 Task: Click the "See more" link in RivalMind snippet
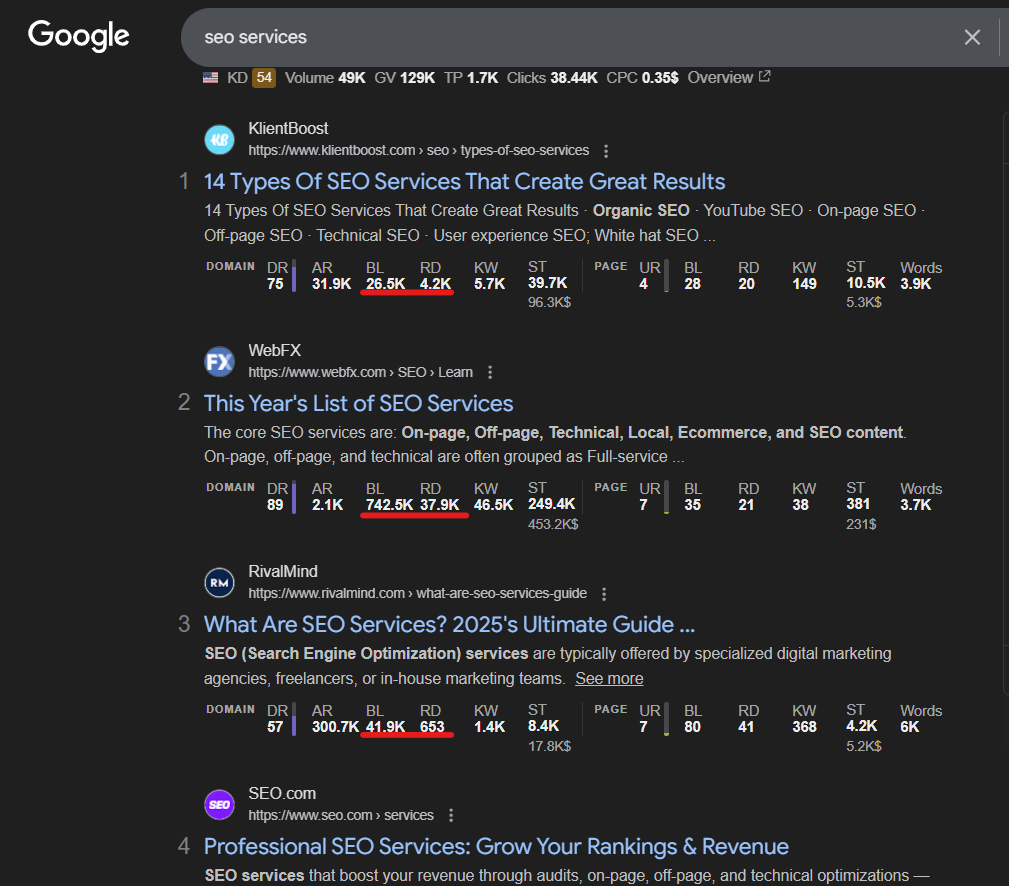click(x=609, y=678)
